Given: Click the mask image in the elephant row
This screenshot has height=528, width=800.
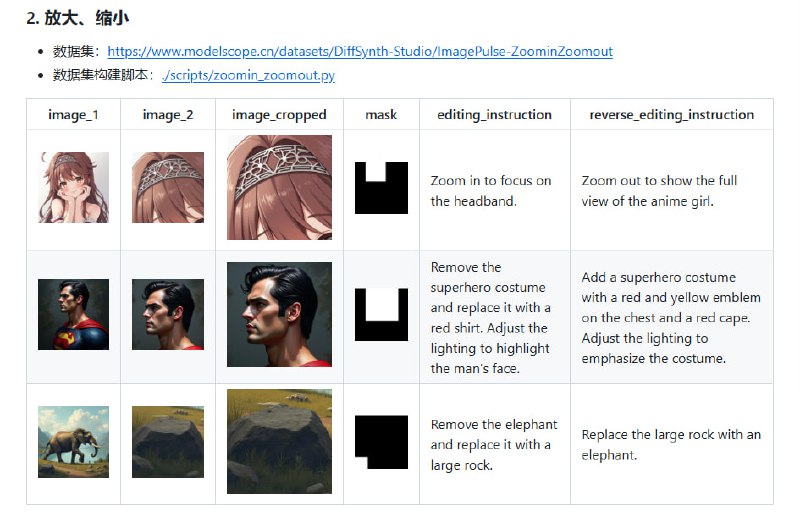Looking at the screenshot, I should (381, 442).
